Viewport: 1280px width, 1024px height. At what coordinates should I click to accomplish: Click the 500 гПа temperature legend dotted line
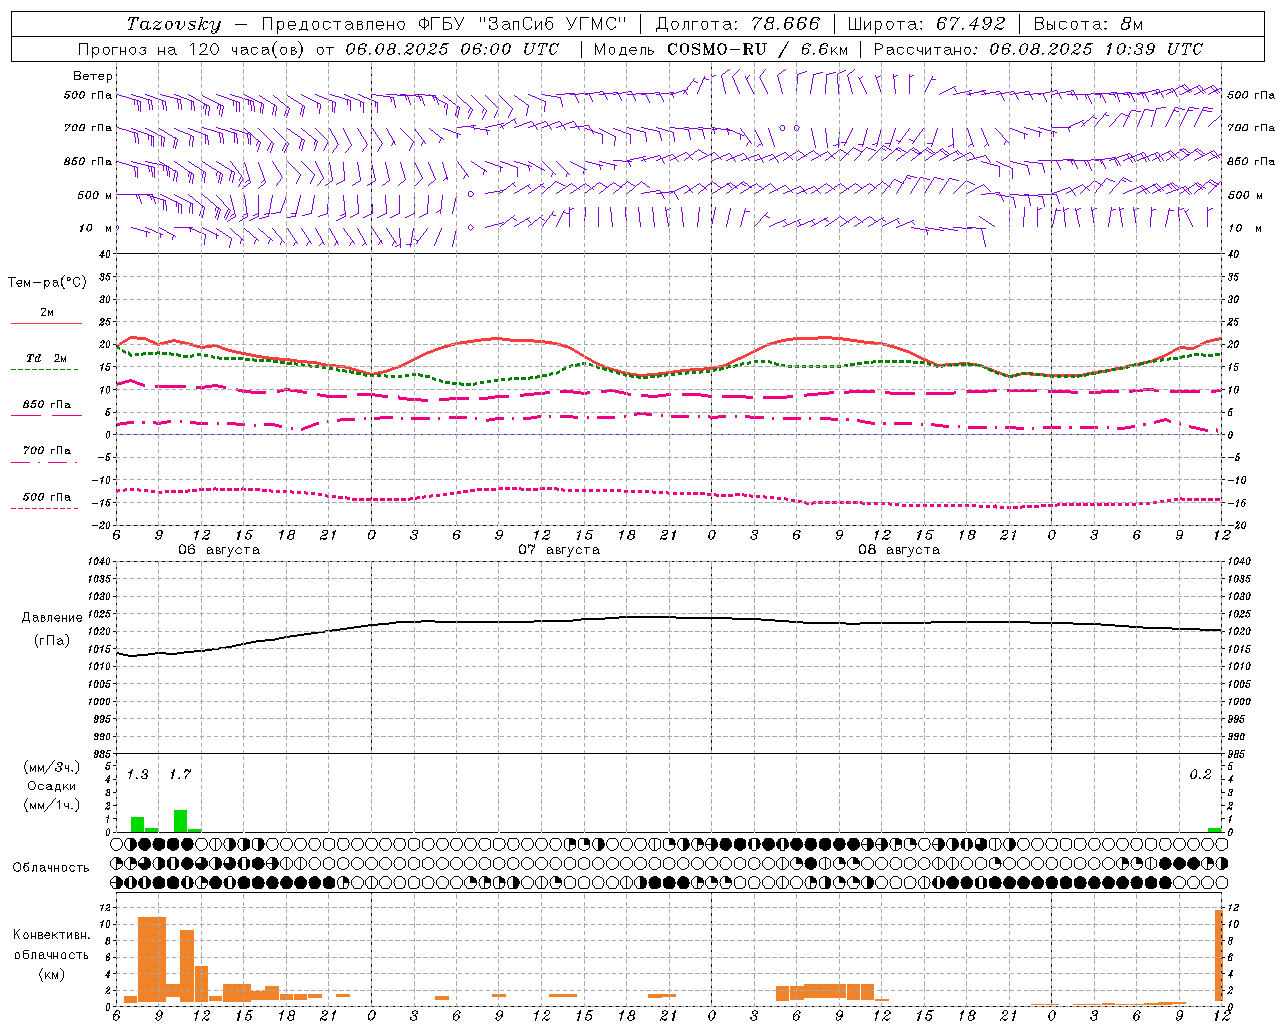(x=44, y=509)
